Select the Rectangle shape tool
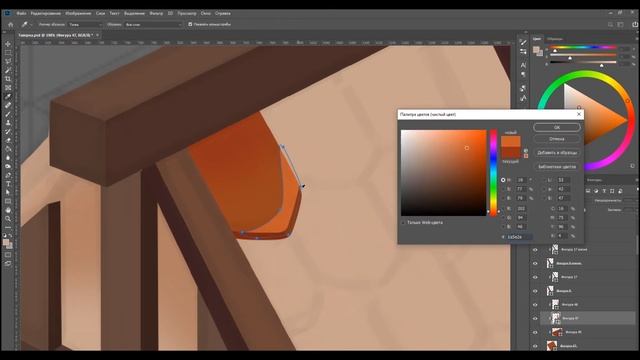The width and height of the screenshot is (640, 360). [x=8, y=201]
